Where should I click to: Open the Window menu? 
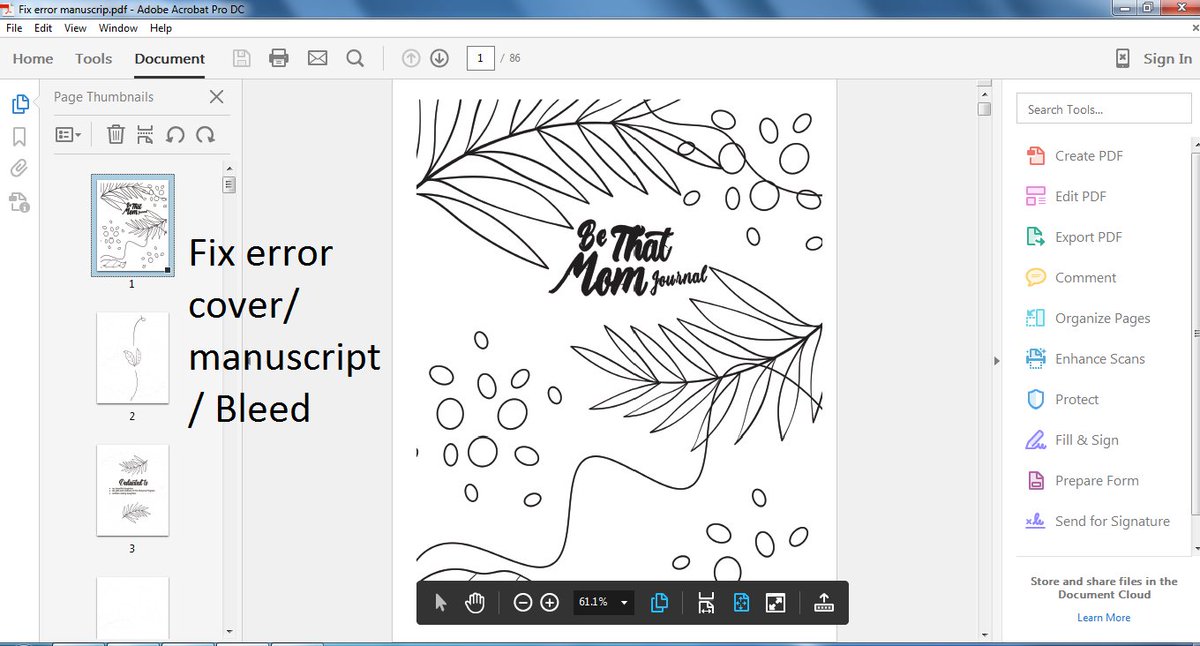click(118, 28)
